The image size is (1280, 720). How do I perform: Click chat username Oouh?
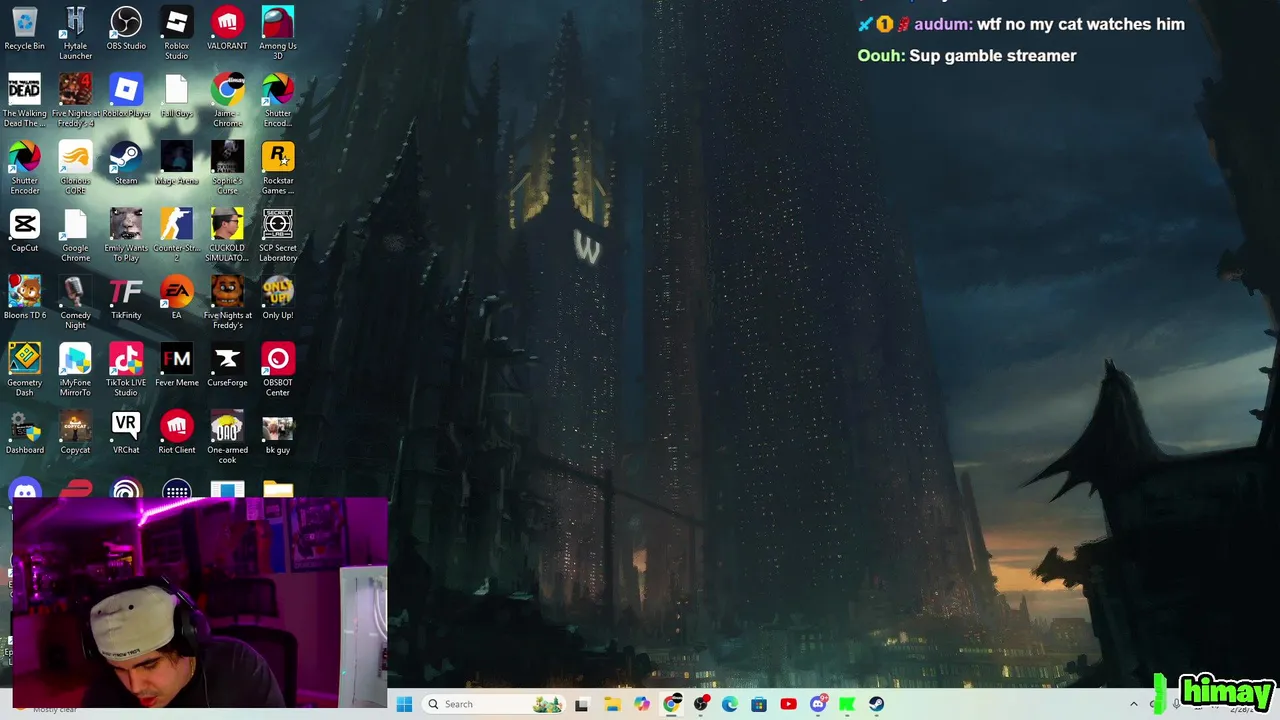tap(881, 56)
